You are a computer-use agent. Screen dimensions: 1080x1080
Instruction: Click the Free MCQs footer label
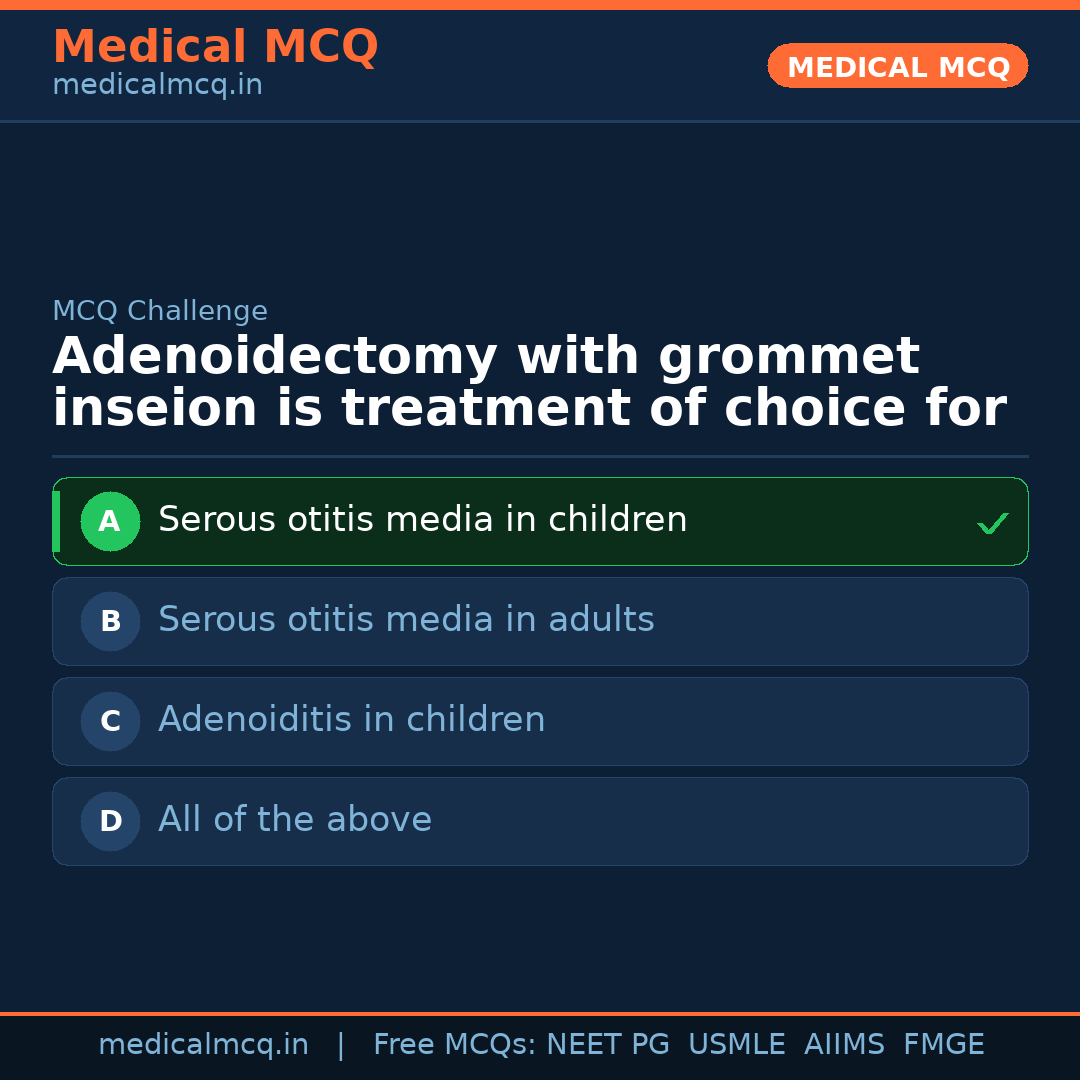pos(454,1045)
